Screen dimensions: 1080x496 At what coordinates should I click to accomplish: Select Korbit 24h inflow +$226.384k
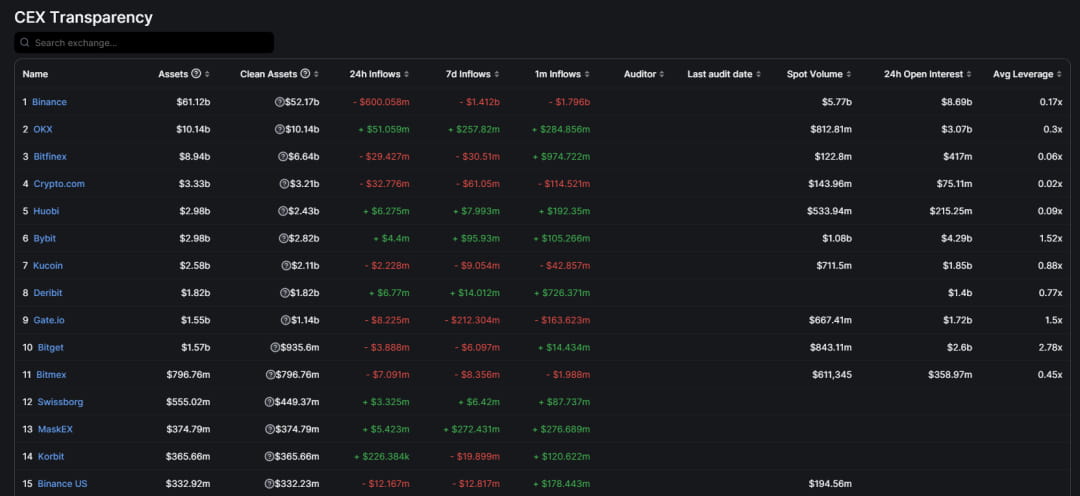pyautogui.click(x=382, y=456)
